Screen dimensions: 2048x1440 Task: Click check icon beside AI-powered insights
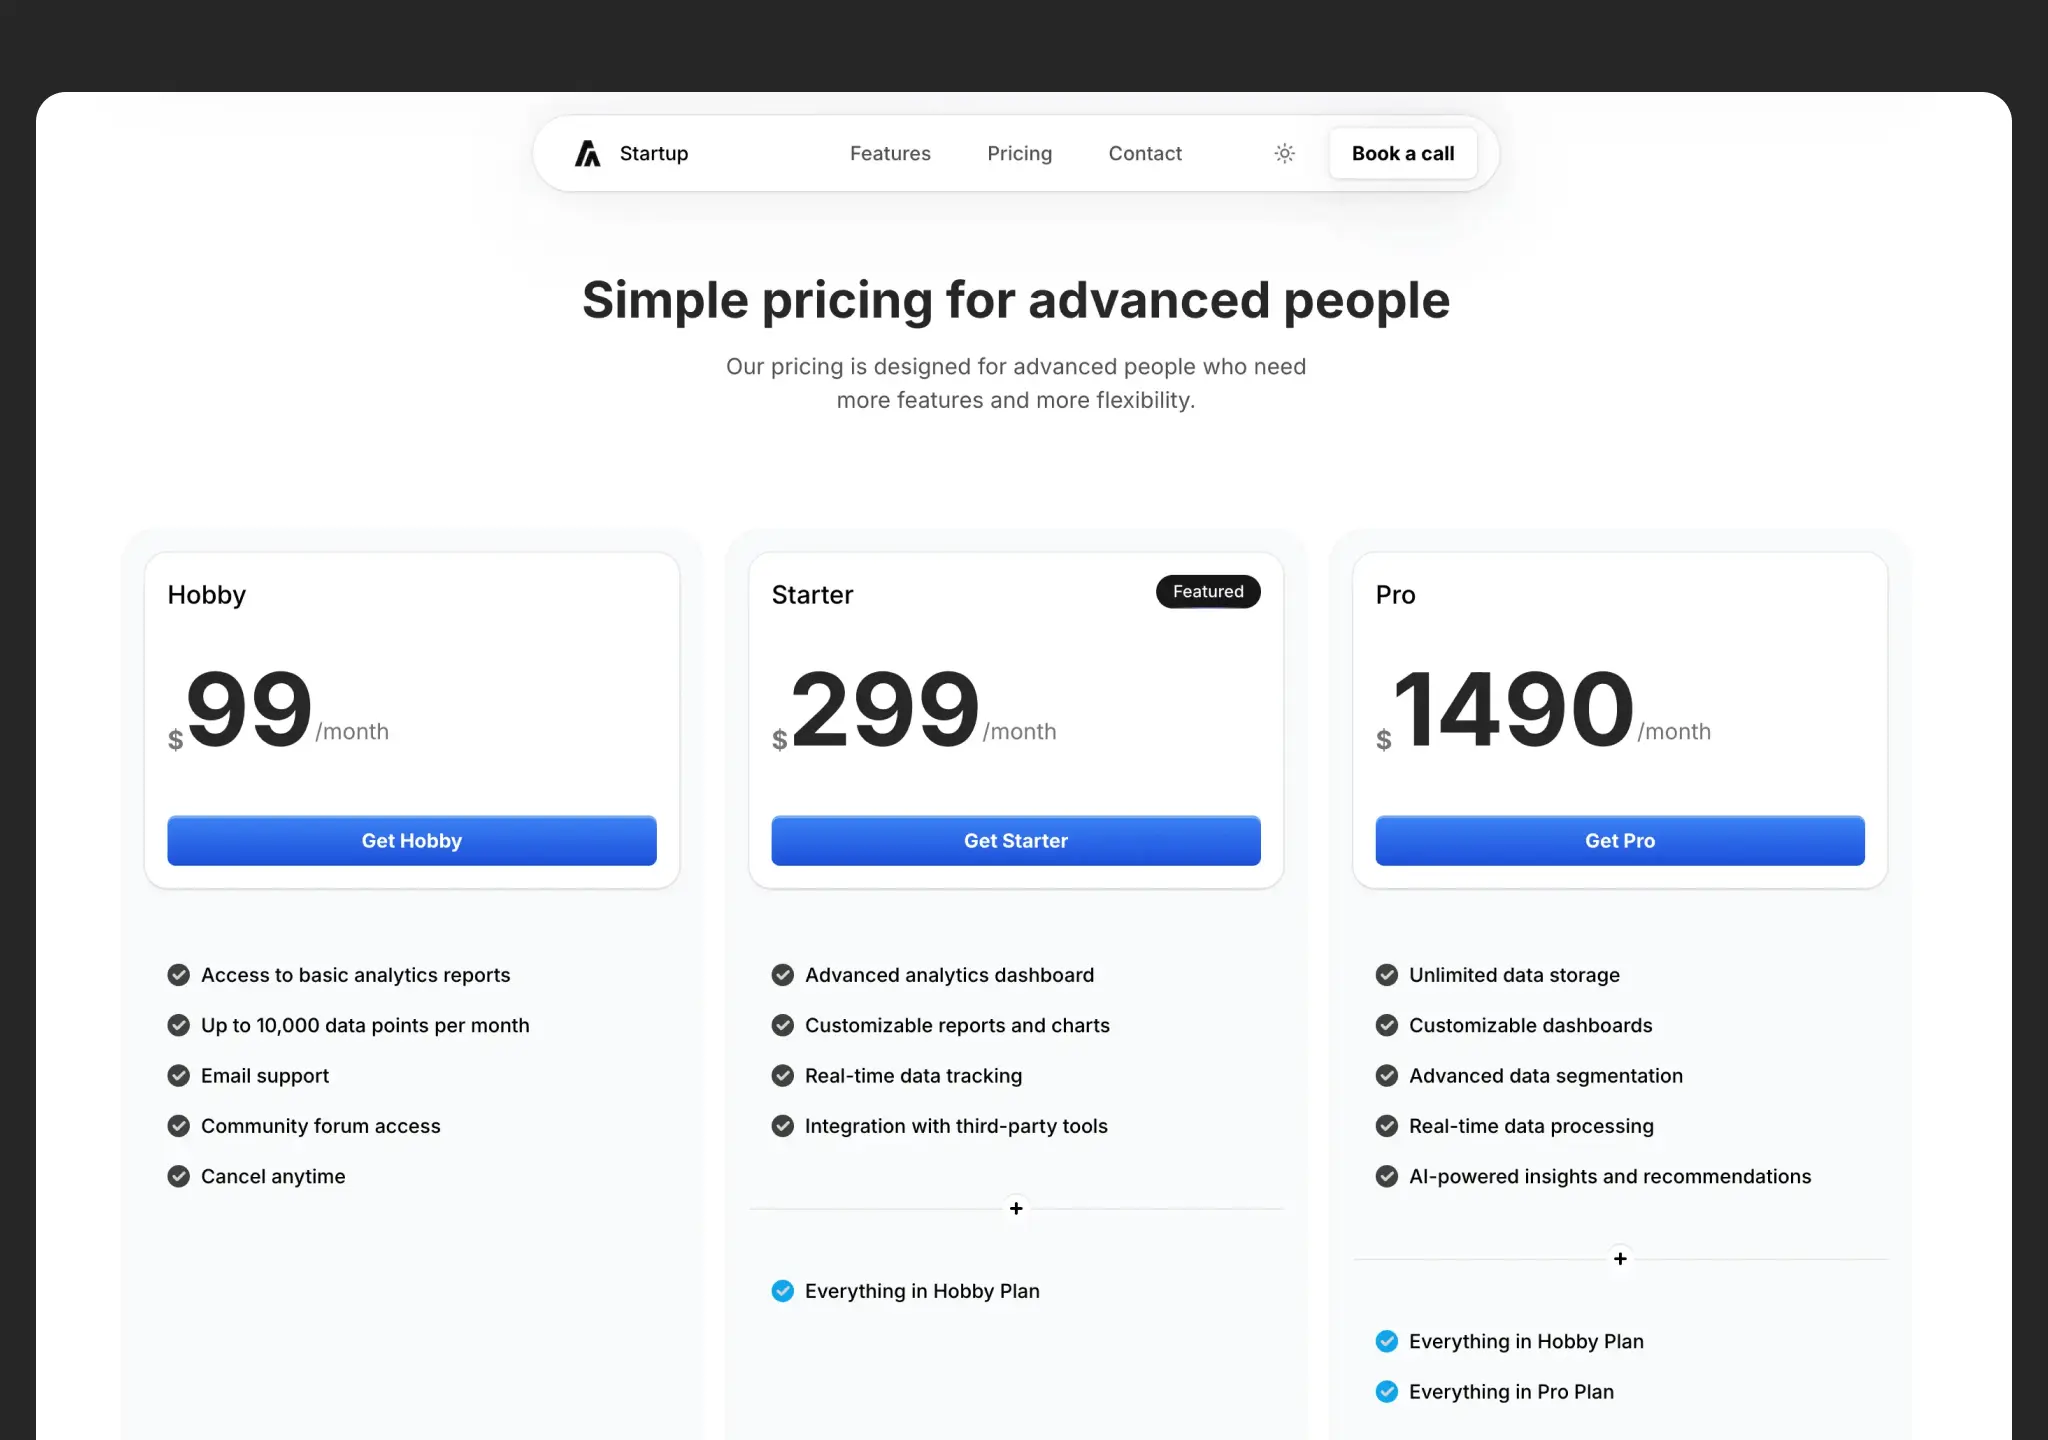(1387, 1176)
